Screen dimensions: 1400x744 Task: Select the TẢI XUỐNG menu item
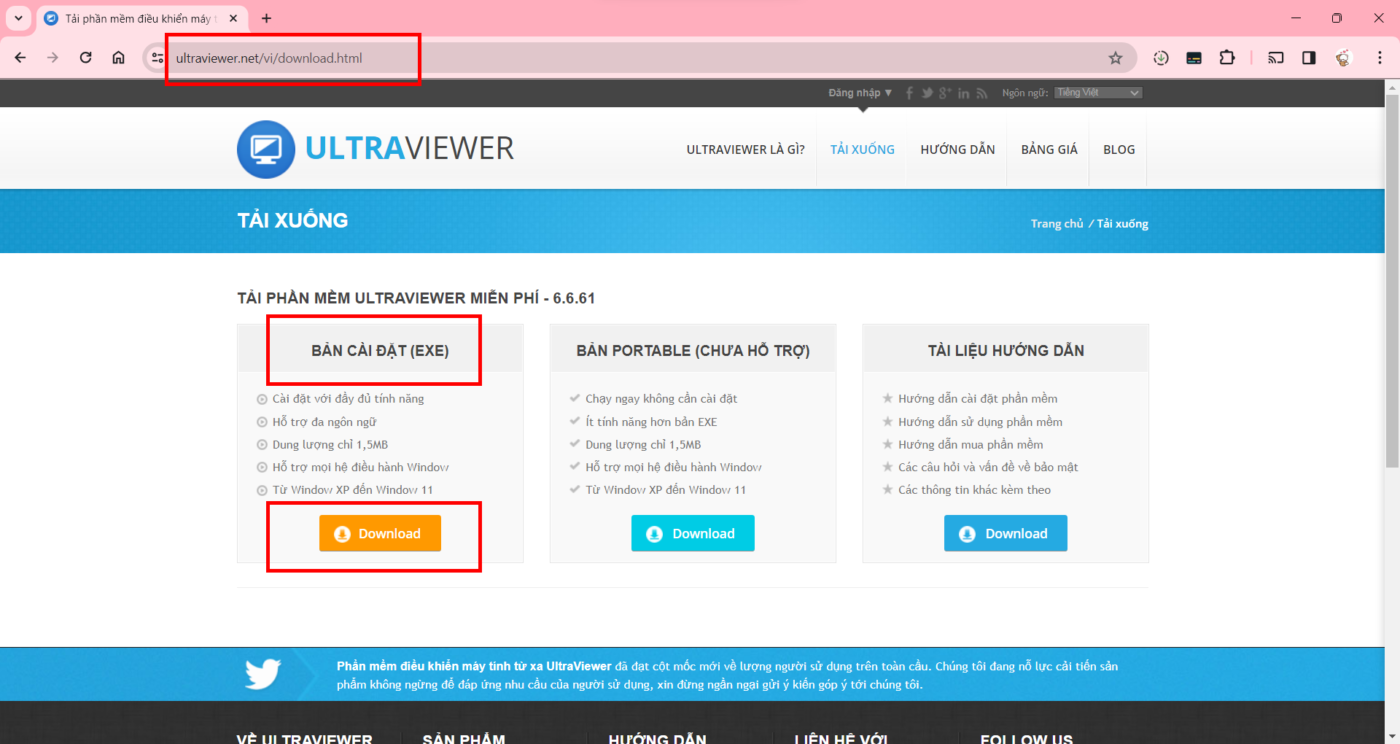[x=862, y=150]
